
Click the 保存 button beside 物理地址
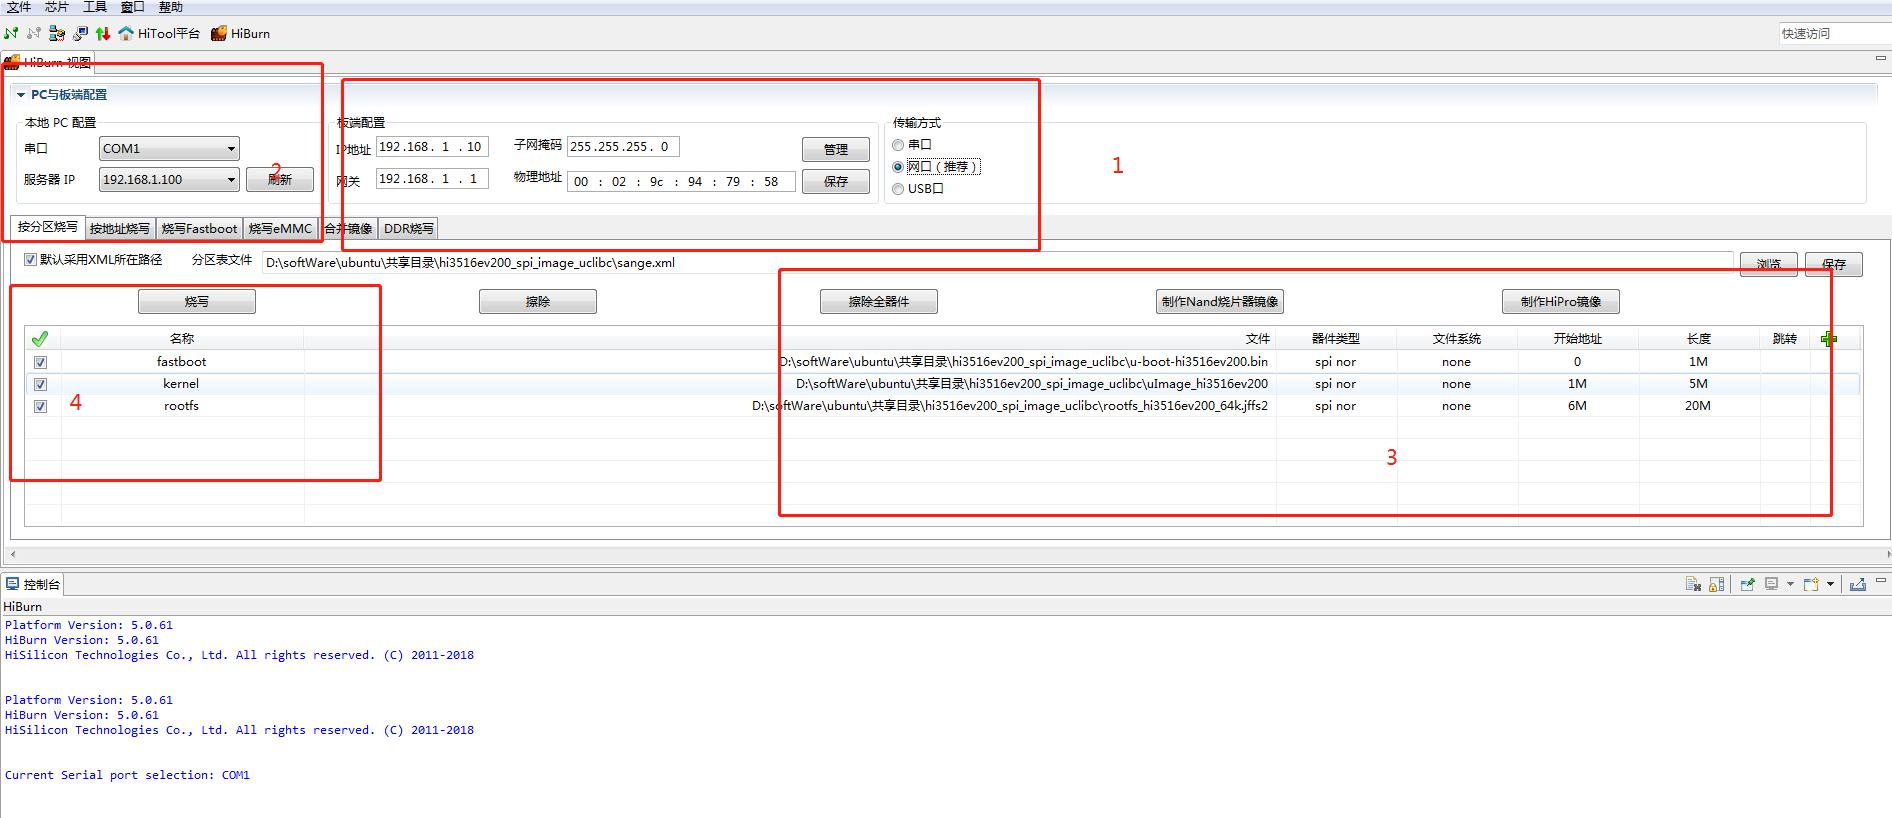[836, 181]
